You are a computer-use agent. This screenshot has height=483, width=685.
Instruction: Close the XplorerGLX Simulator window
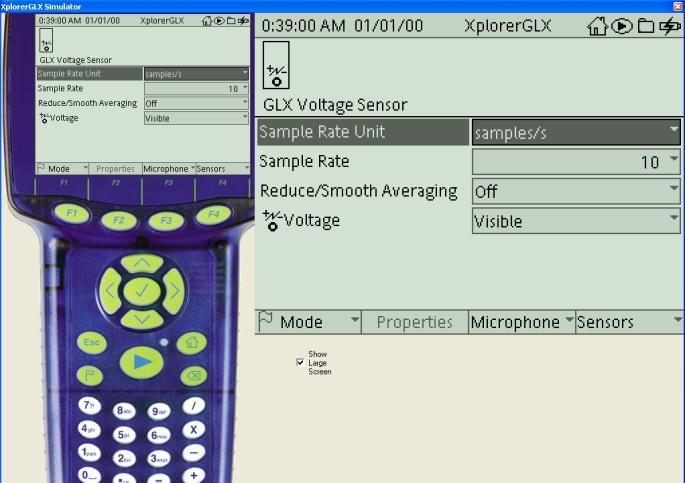click(x=678, y=6)
